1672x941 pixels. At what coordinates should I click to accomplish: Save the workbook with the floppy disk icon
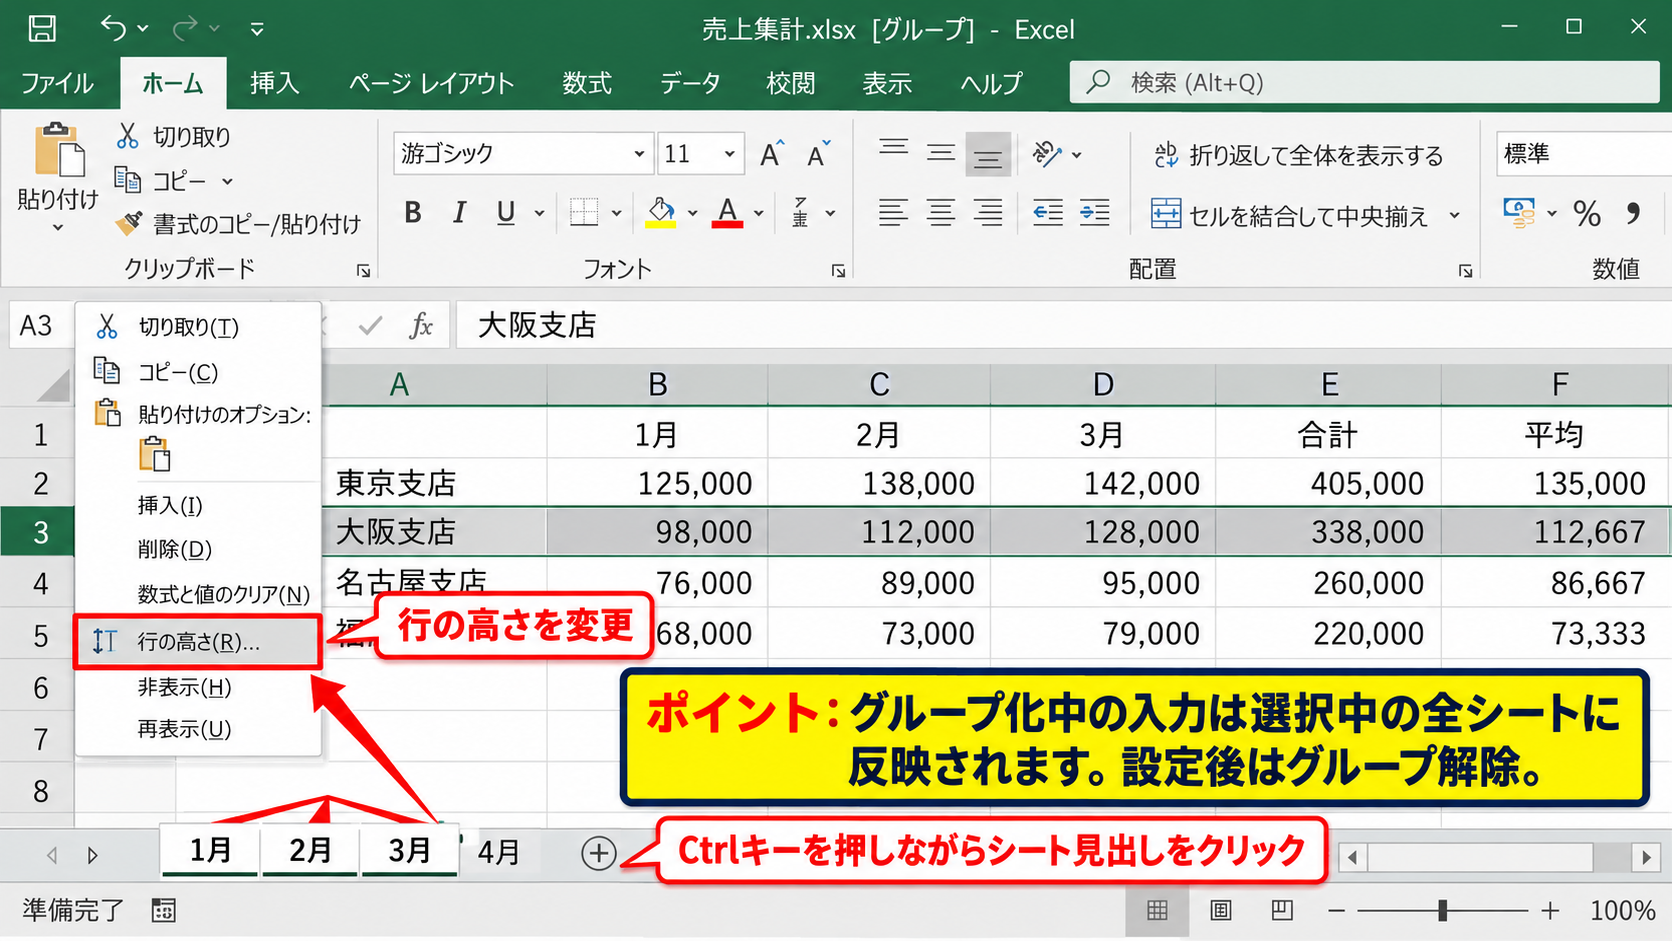pos(42,28)
